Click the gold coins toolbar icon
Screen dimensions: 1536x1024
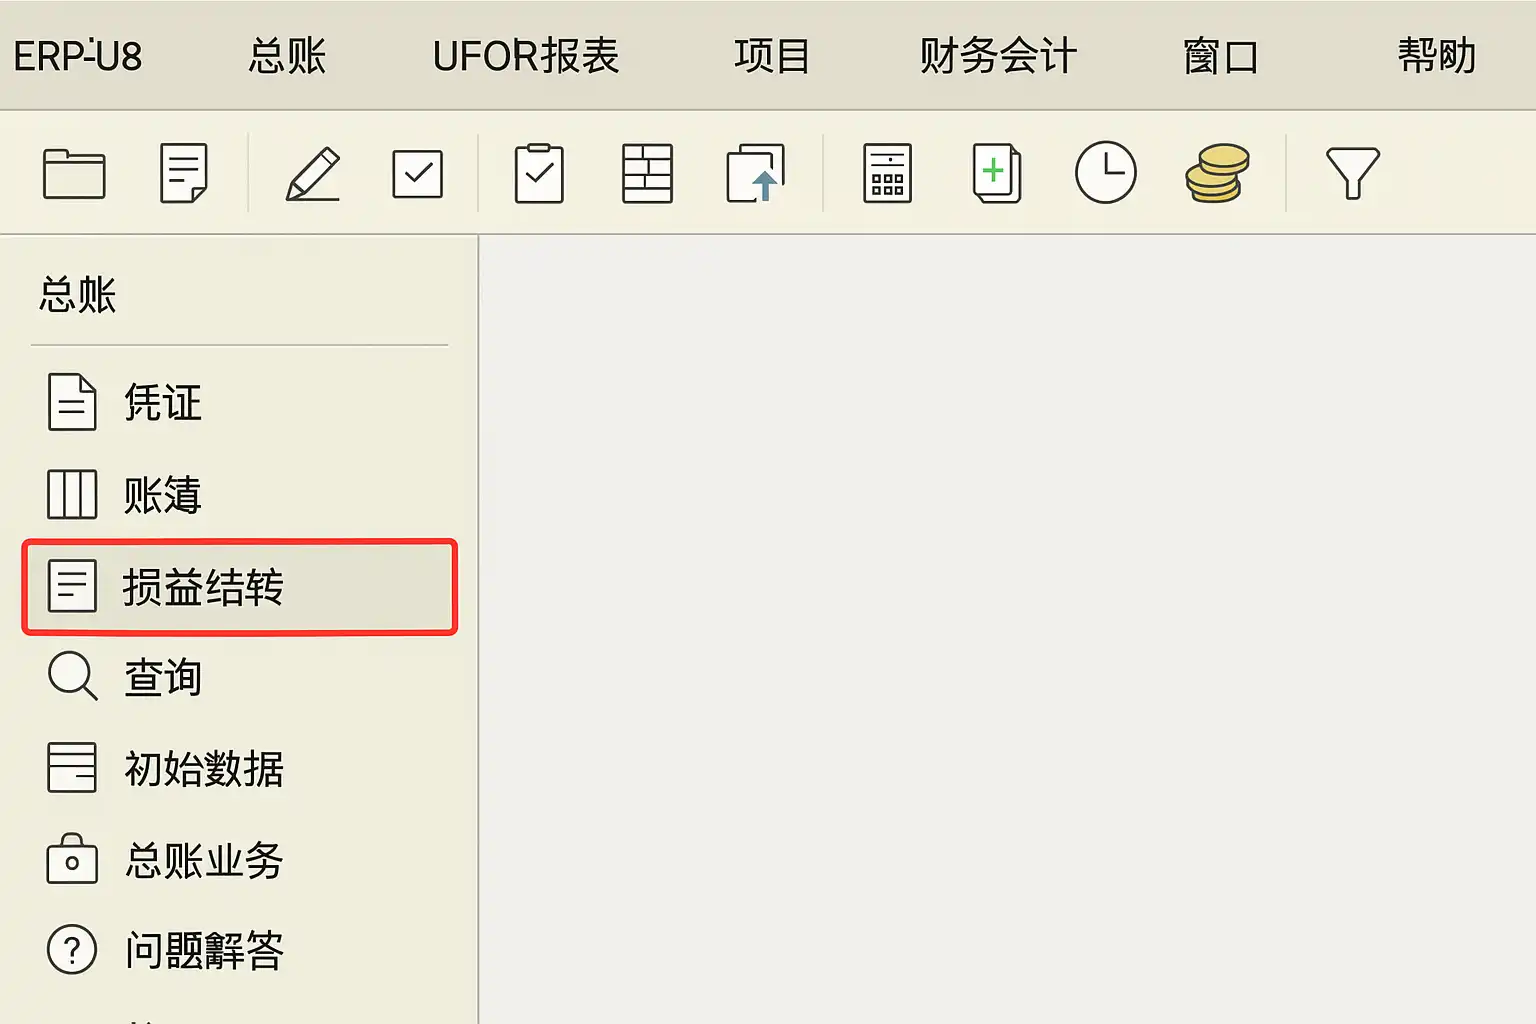click(x=1217, y=174)
